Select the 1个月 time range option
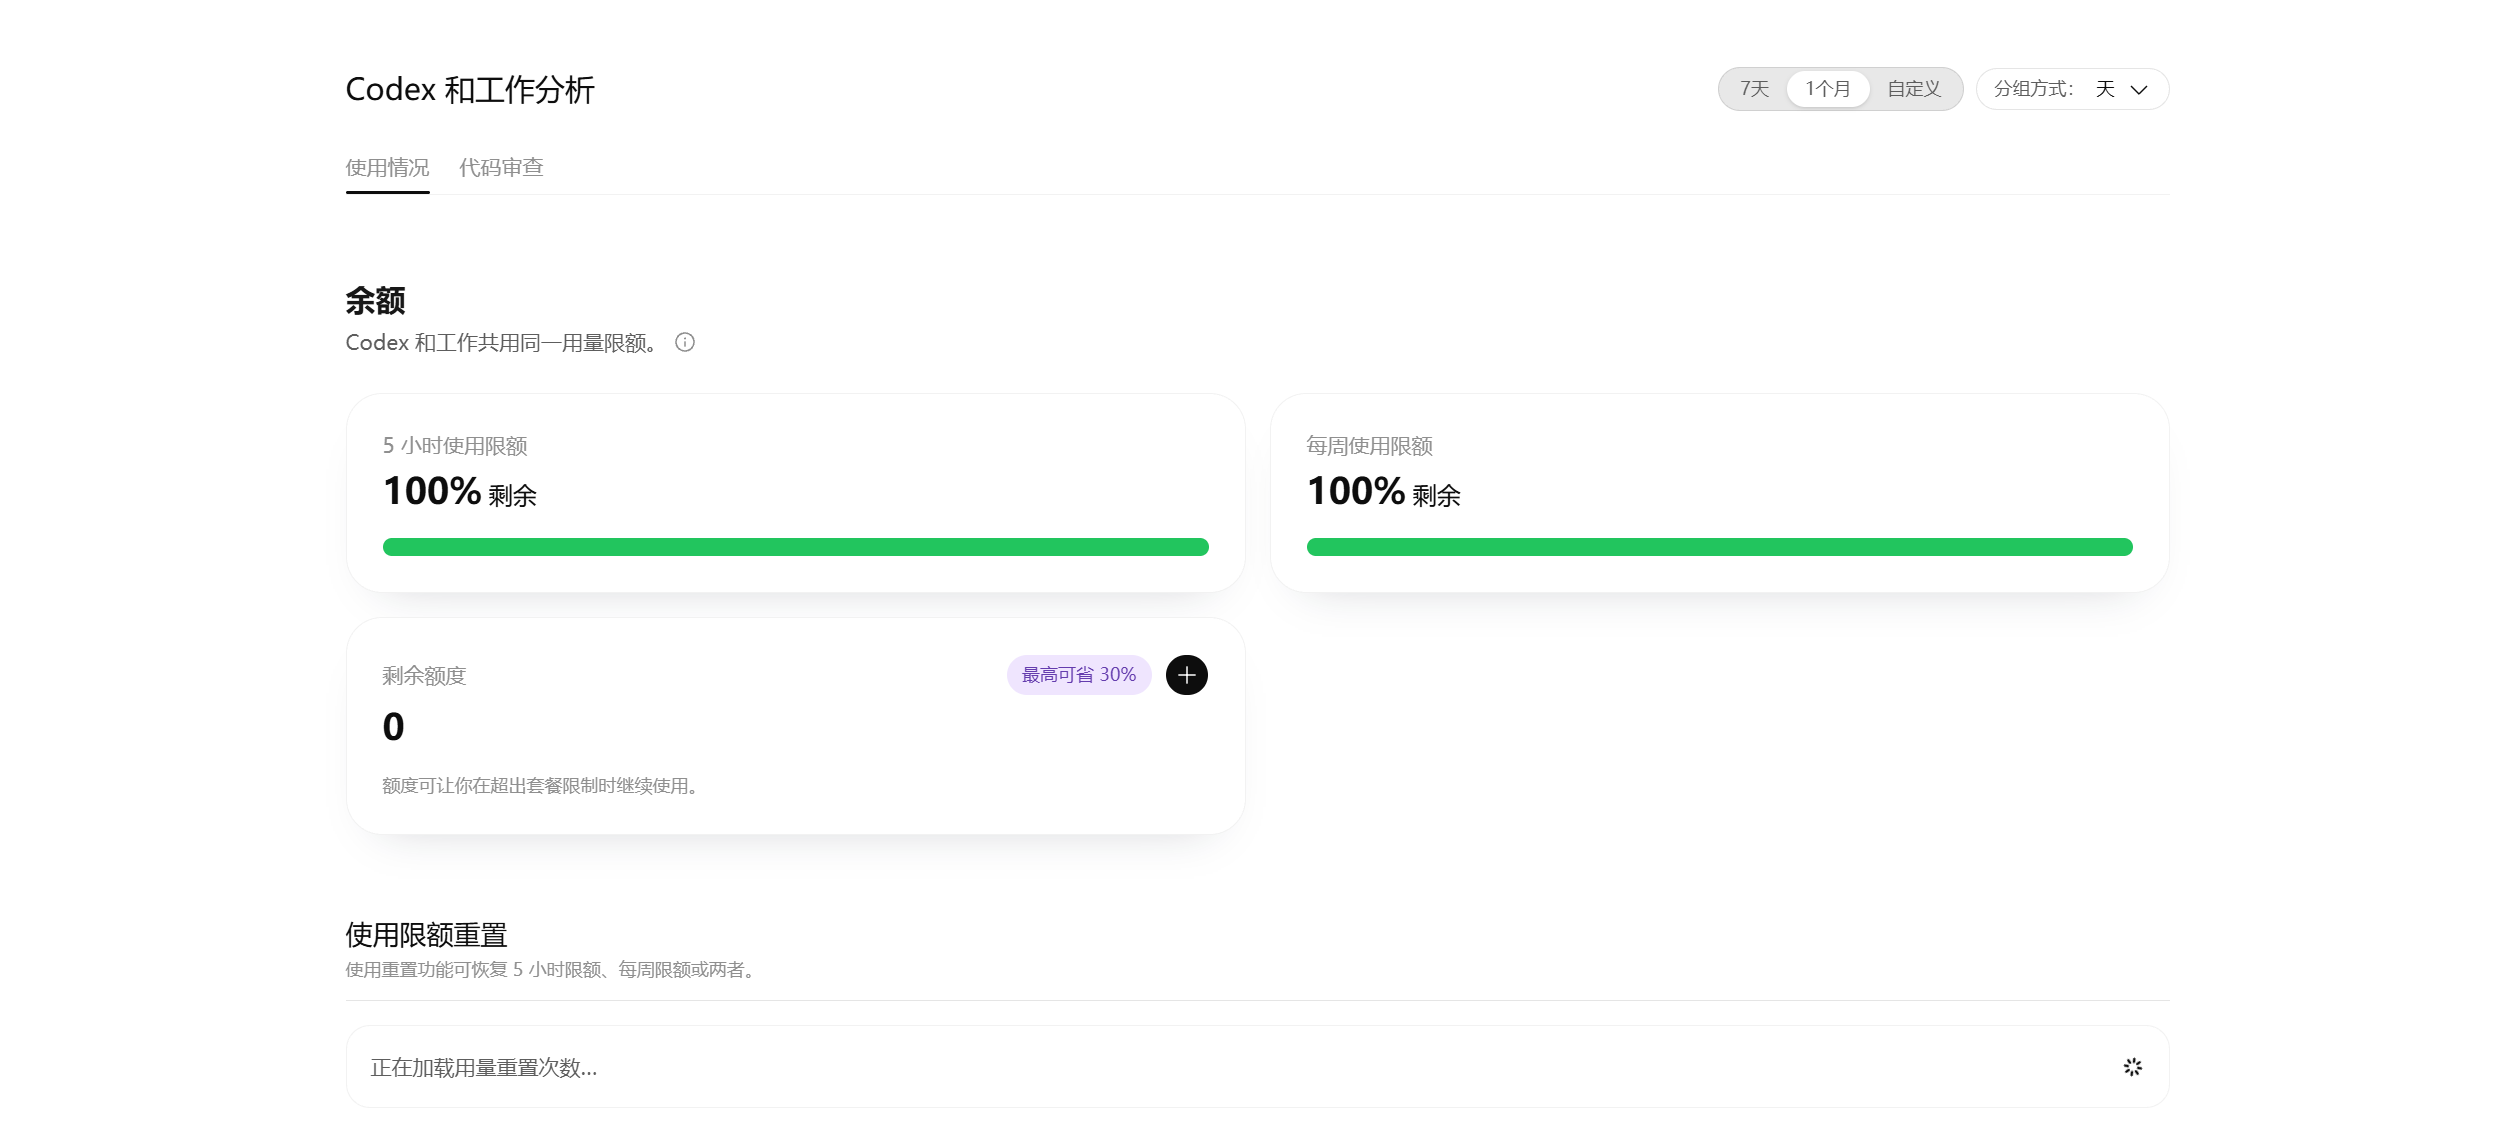The image size is (2511, 1122). click(1828, 89)
